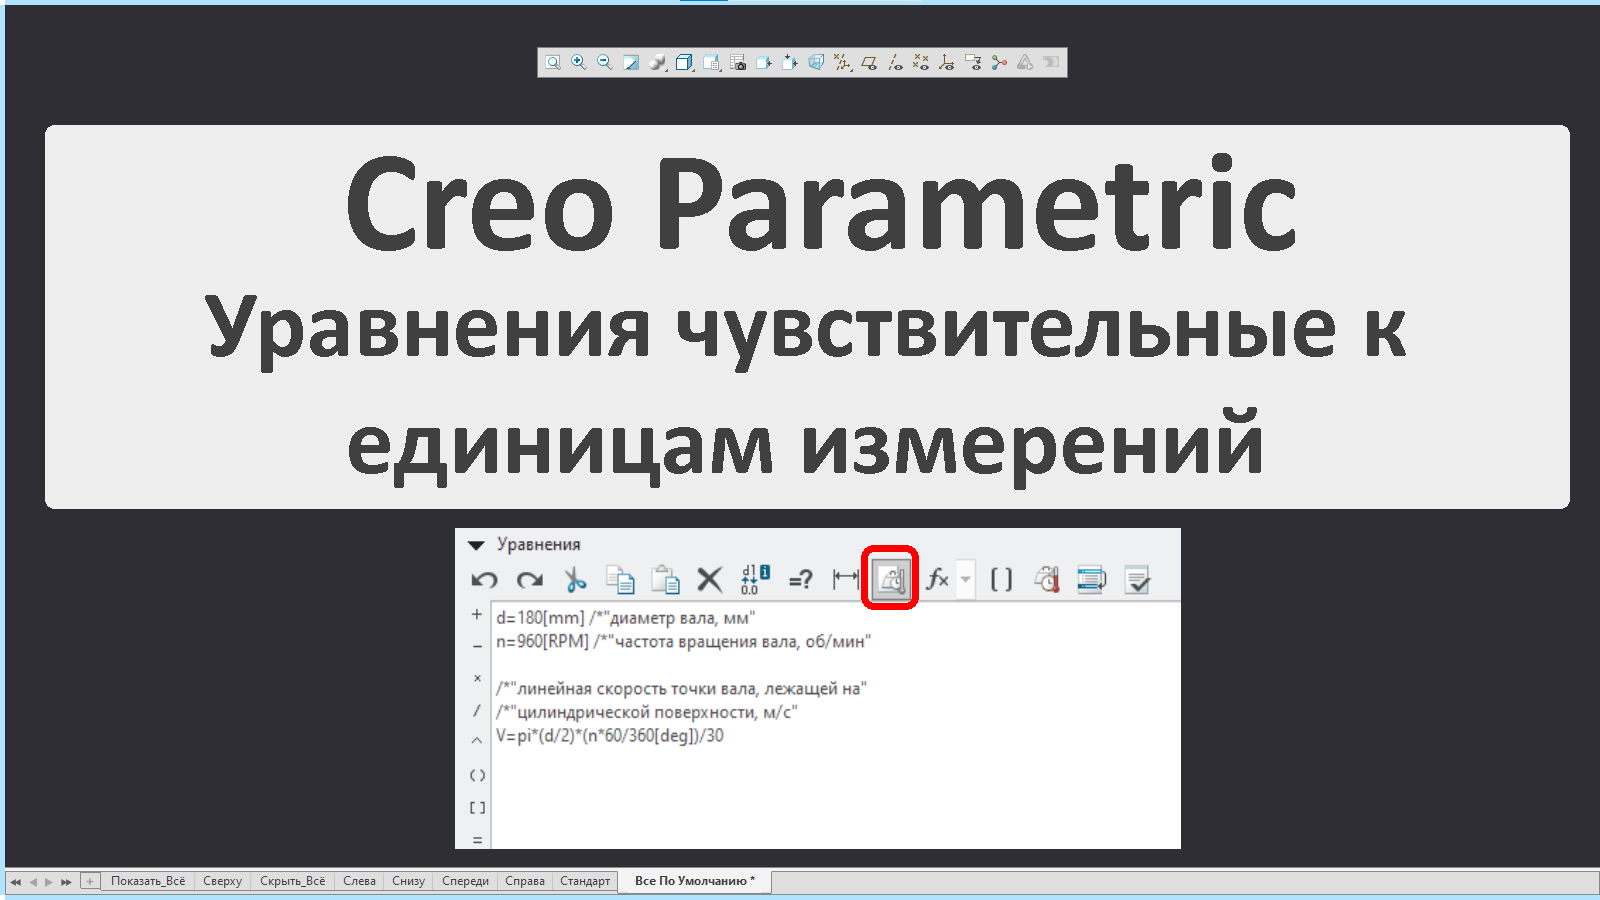This screenshot has height=900, width=1600.
Task: Collapse the Уравнения panel triangle
Action: 476,544
